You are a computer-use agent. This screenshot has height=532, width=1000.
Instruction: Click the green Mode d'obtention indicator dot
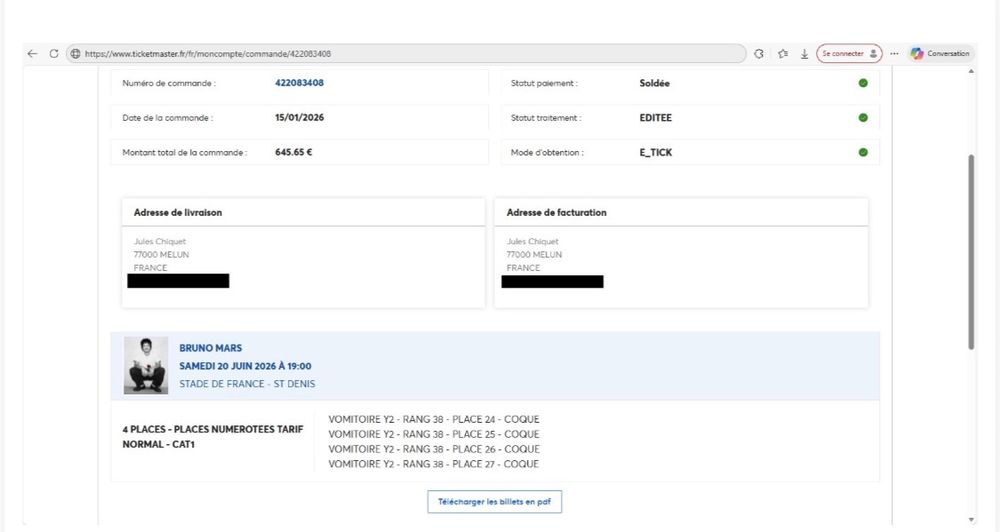click(863, 153)
